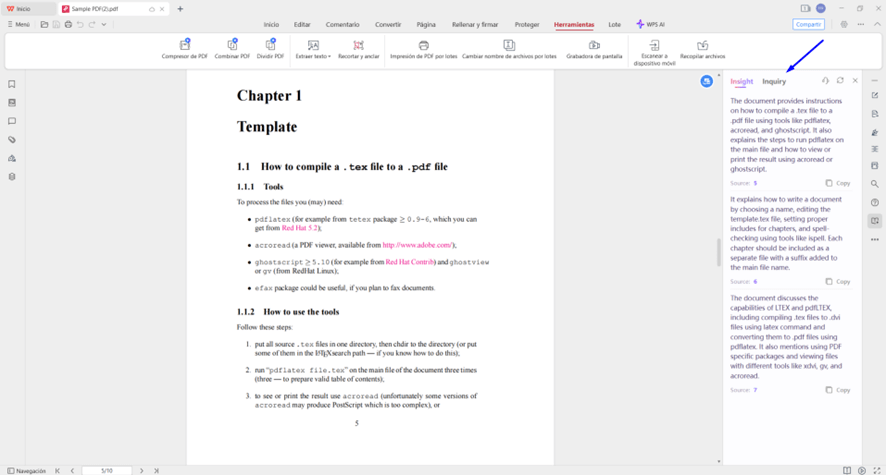Open a new tab with plus button
886x475 pixels.
(180, 8)
